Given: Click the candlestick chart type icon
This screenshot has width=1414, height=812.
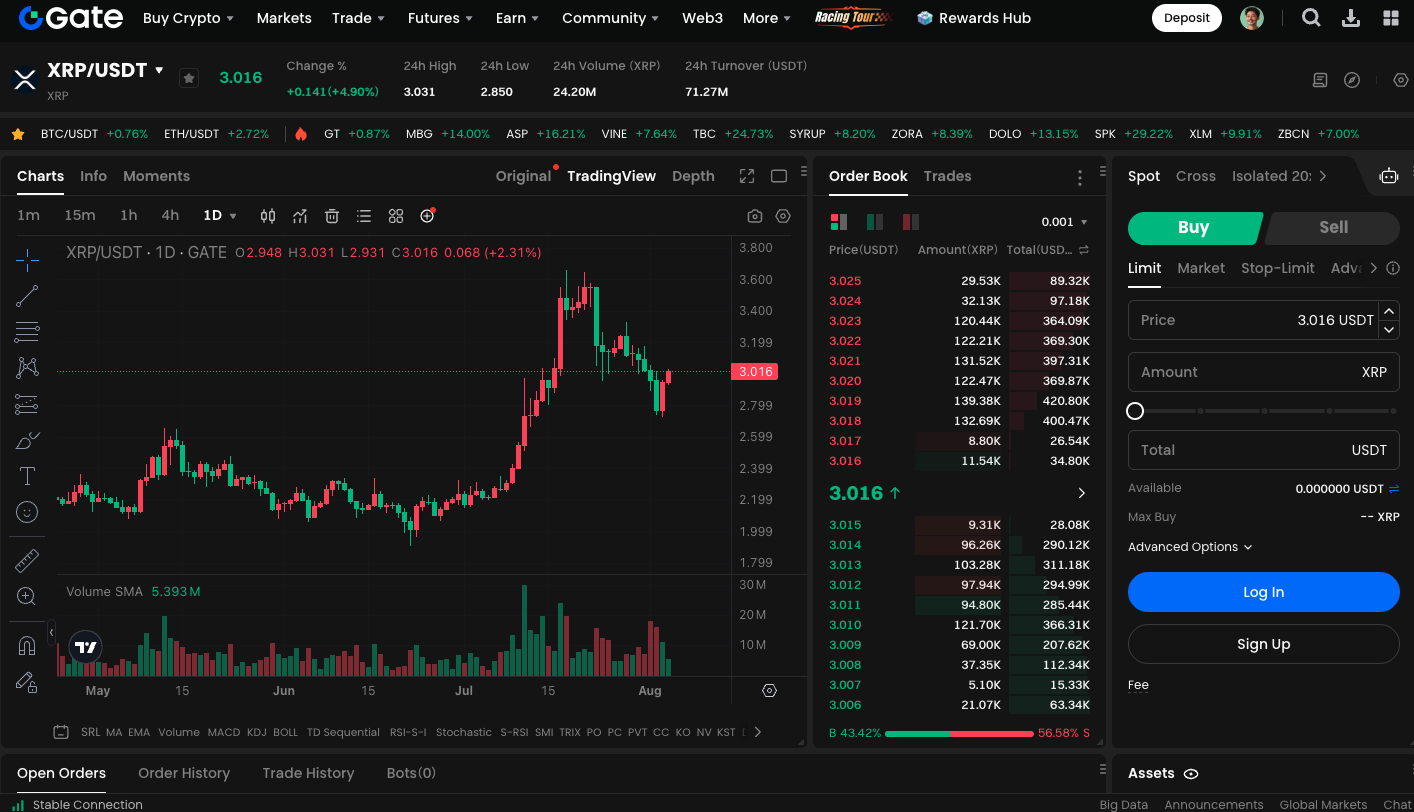Looking at the screenshot, I should 268,216.
